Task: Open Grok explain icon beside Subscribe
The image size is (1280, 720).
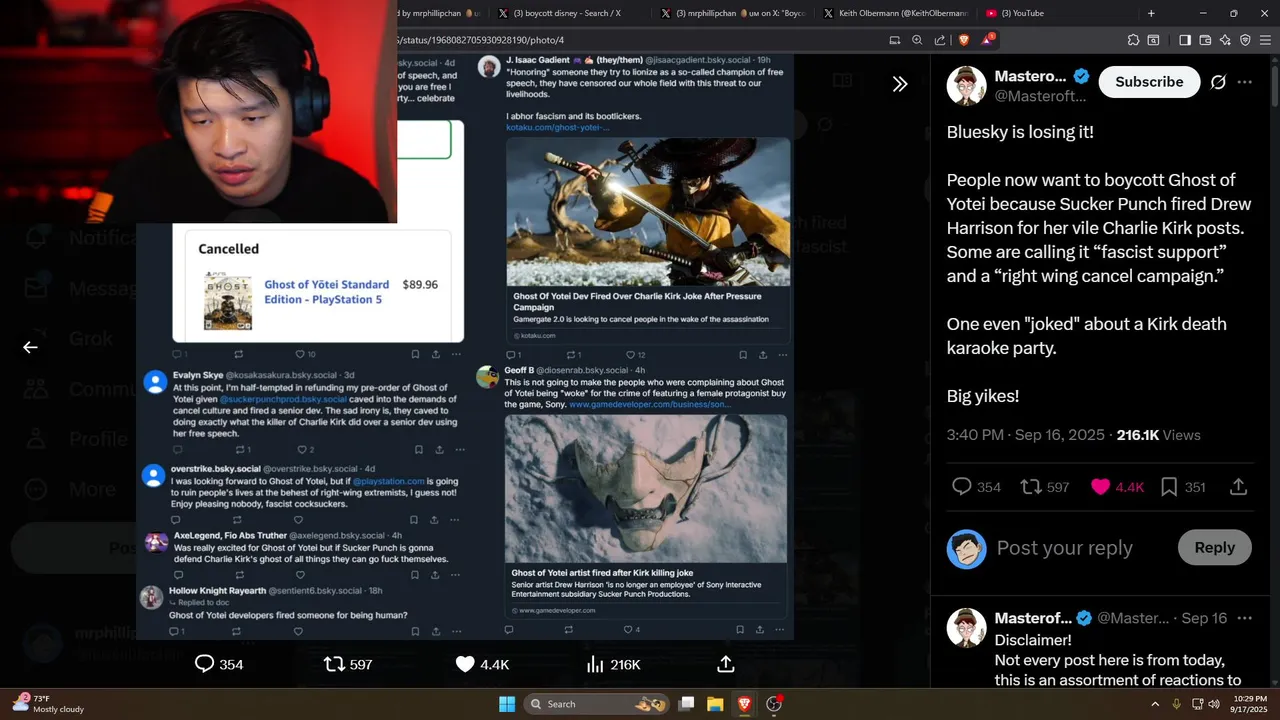Action: click(1218, 82)
